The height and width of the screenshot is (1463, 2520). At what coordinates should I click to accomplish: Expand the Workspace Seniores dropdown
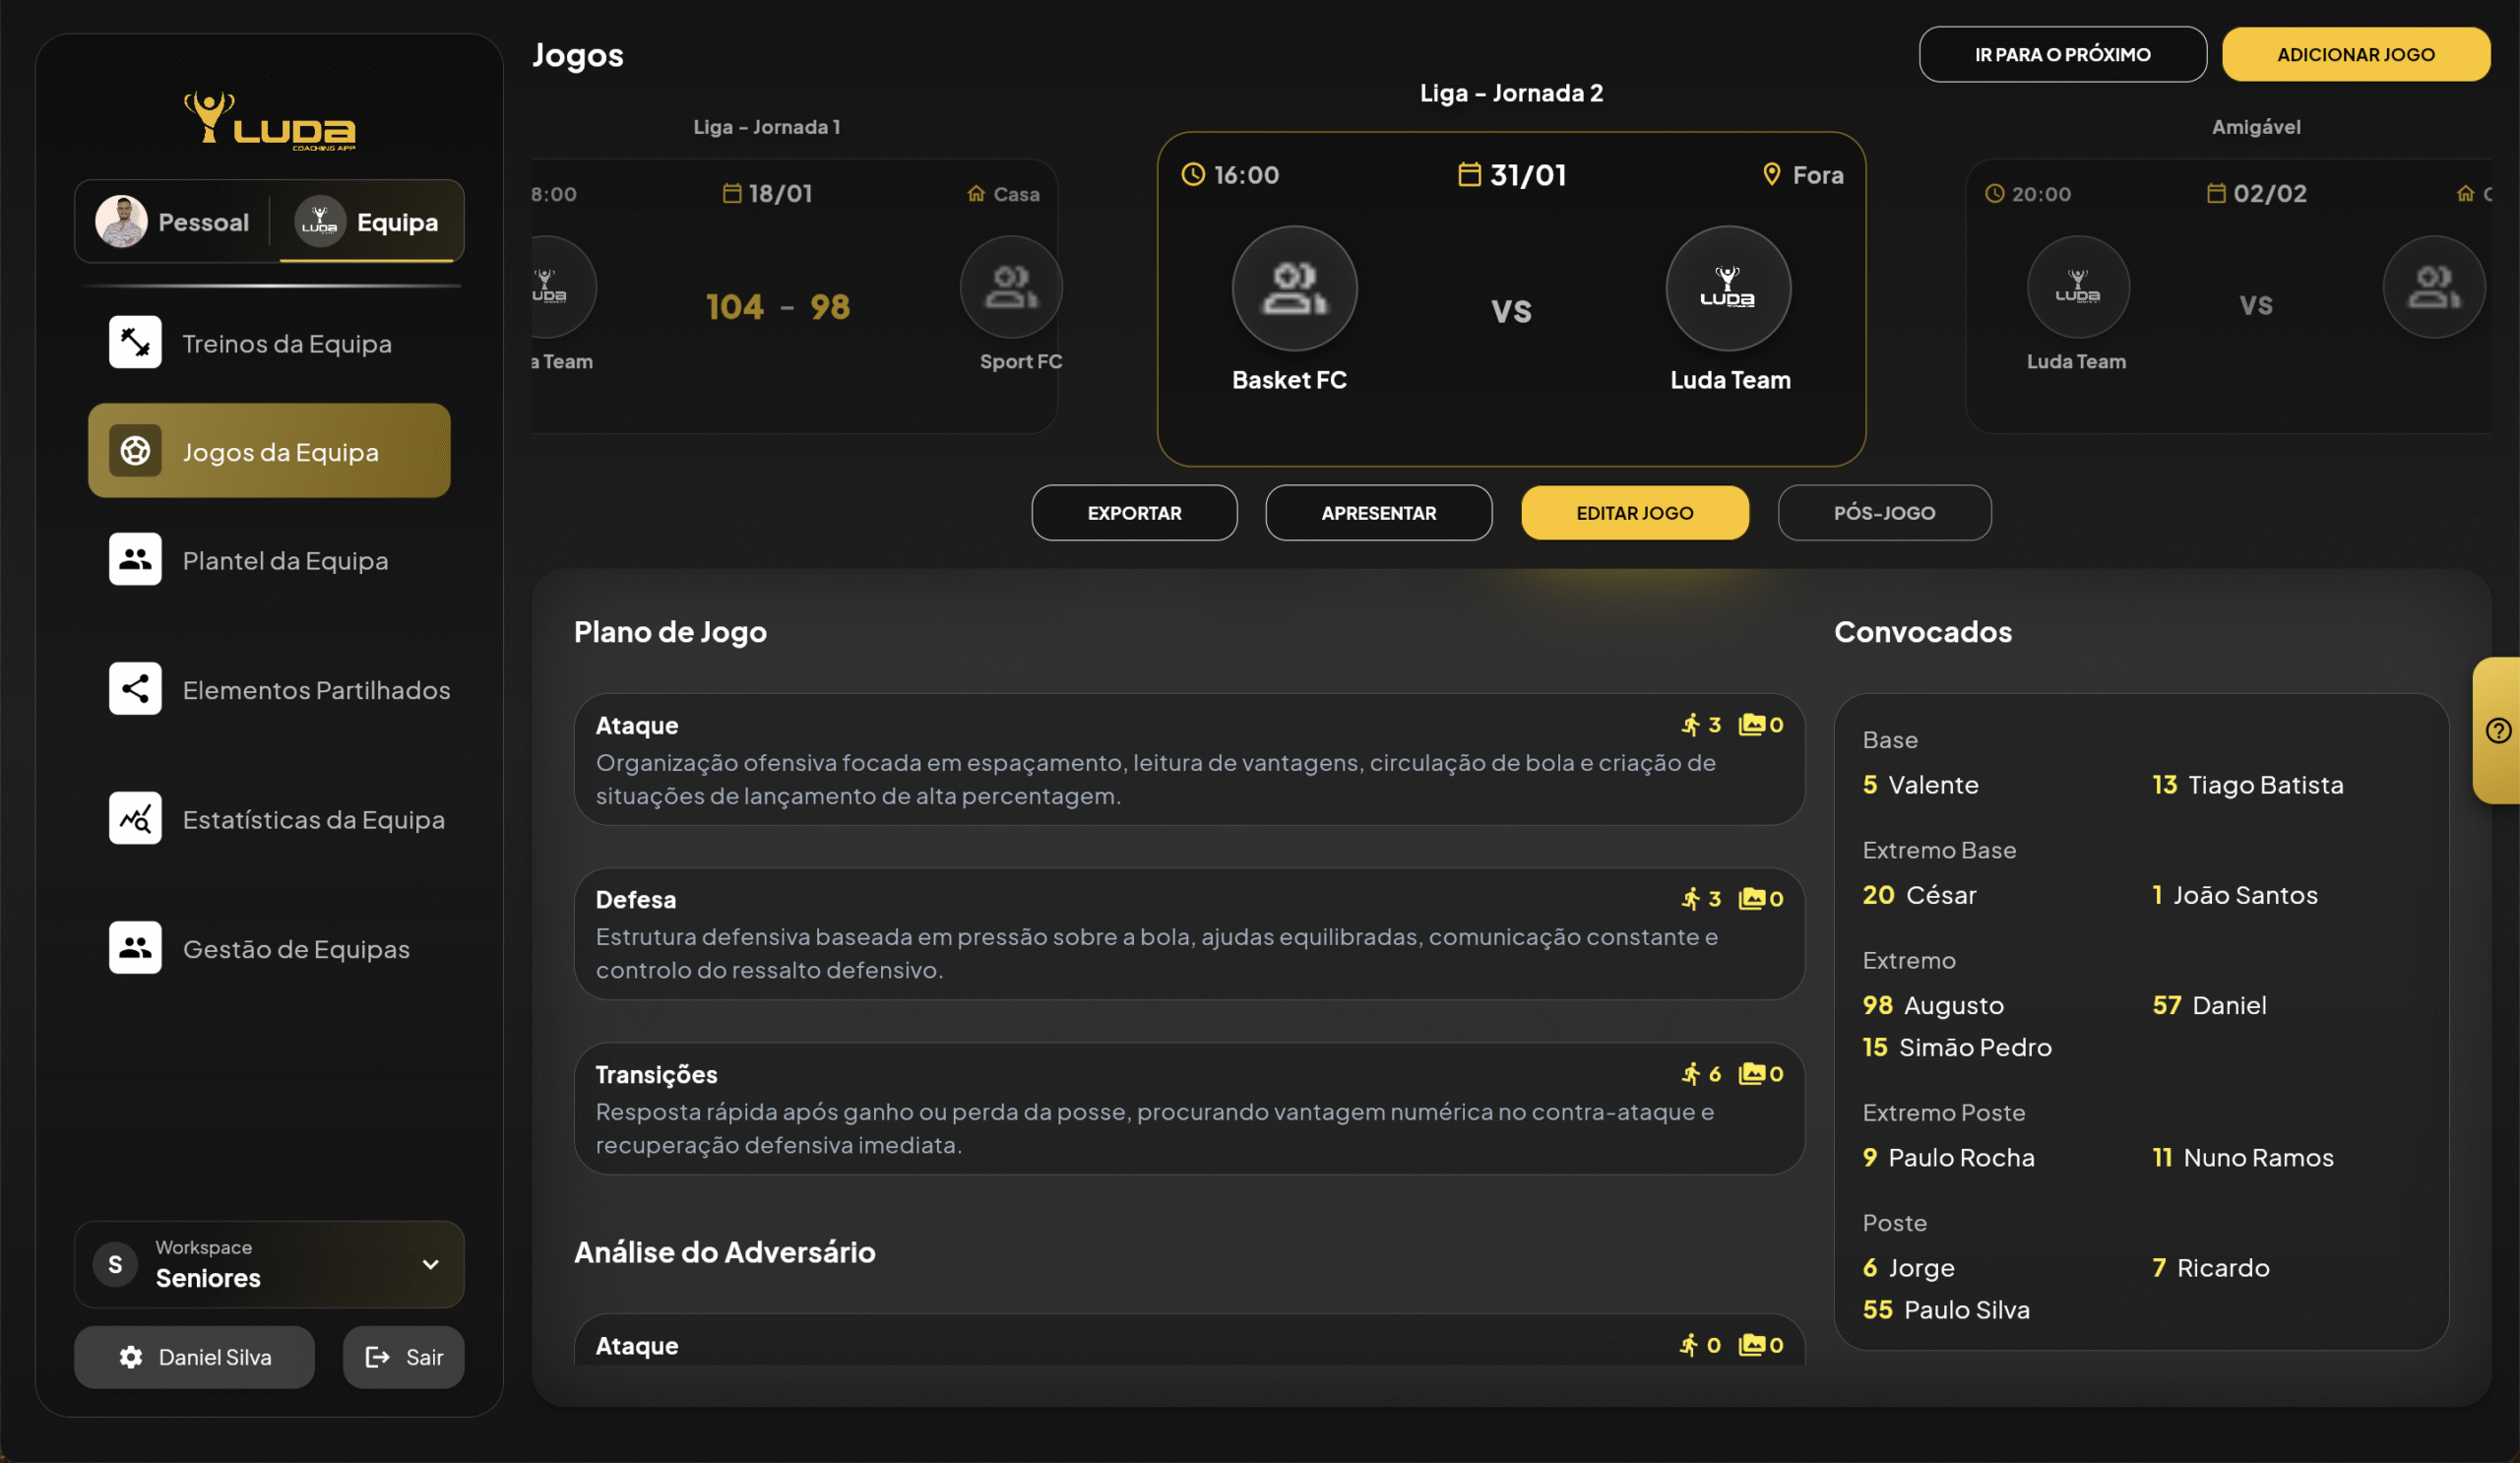430,1265
